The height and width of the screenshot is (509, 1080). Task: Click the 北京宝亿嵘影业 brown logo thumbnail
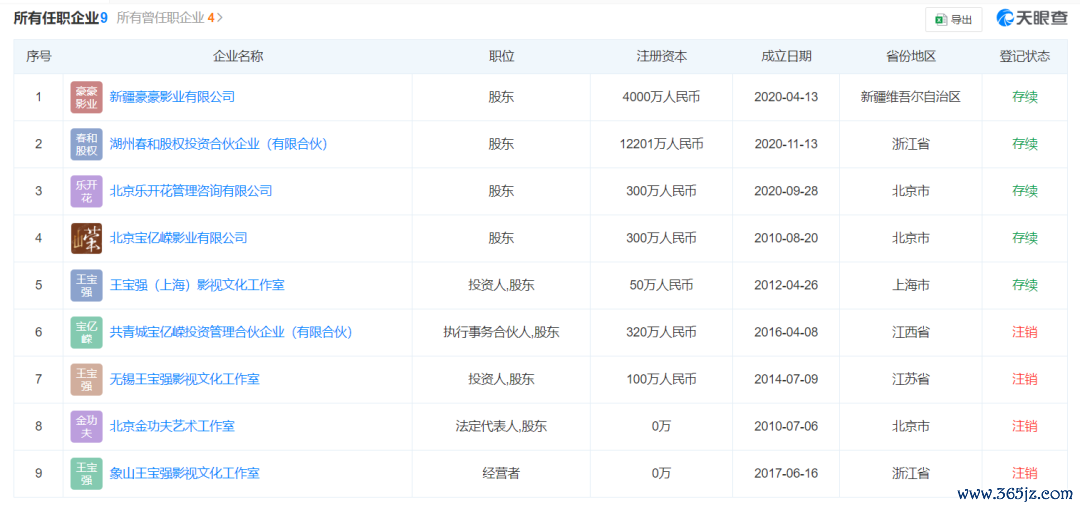(x=86, y=238)
